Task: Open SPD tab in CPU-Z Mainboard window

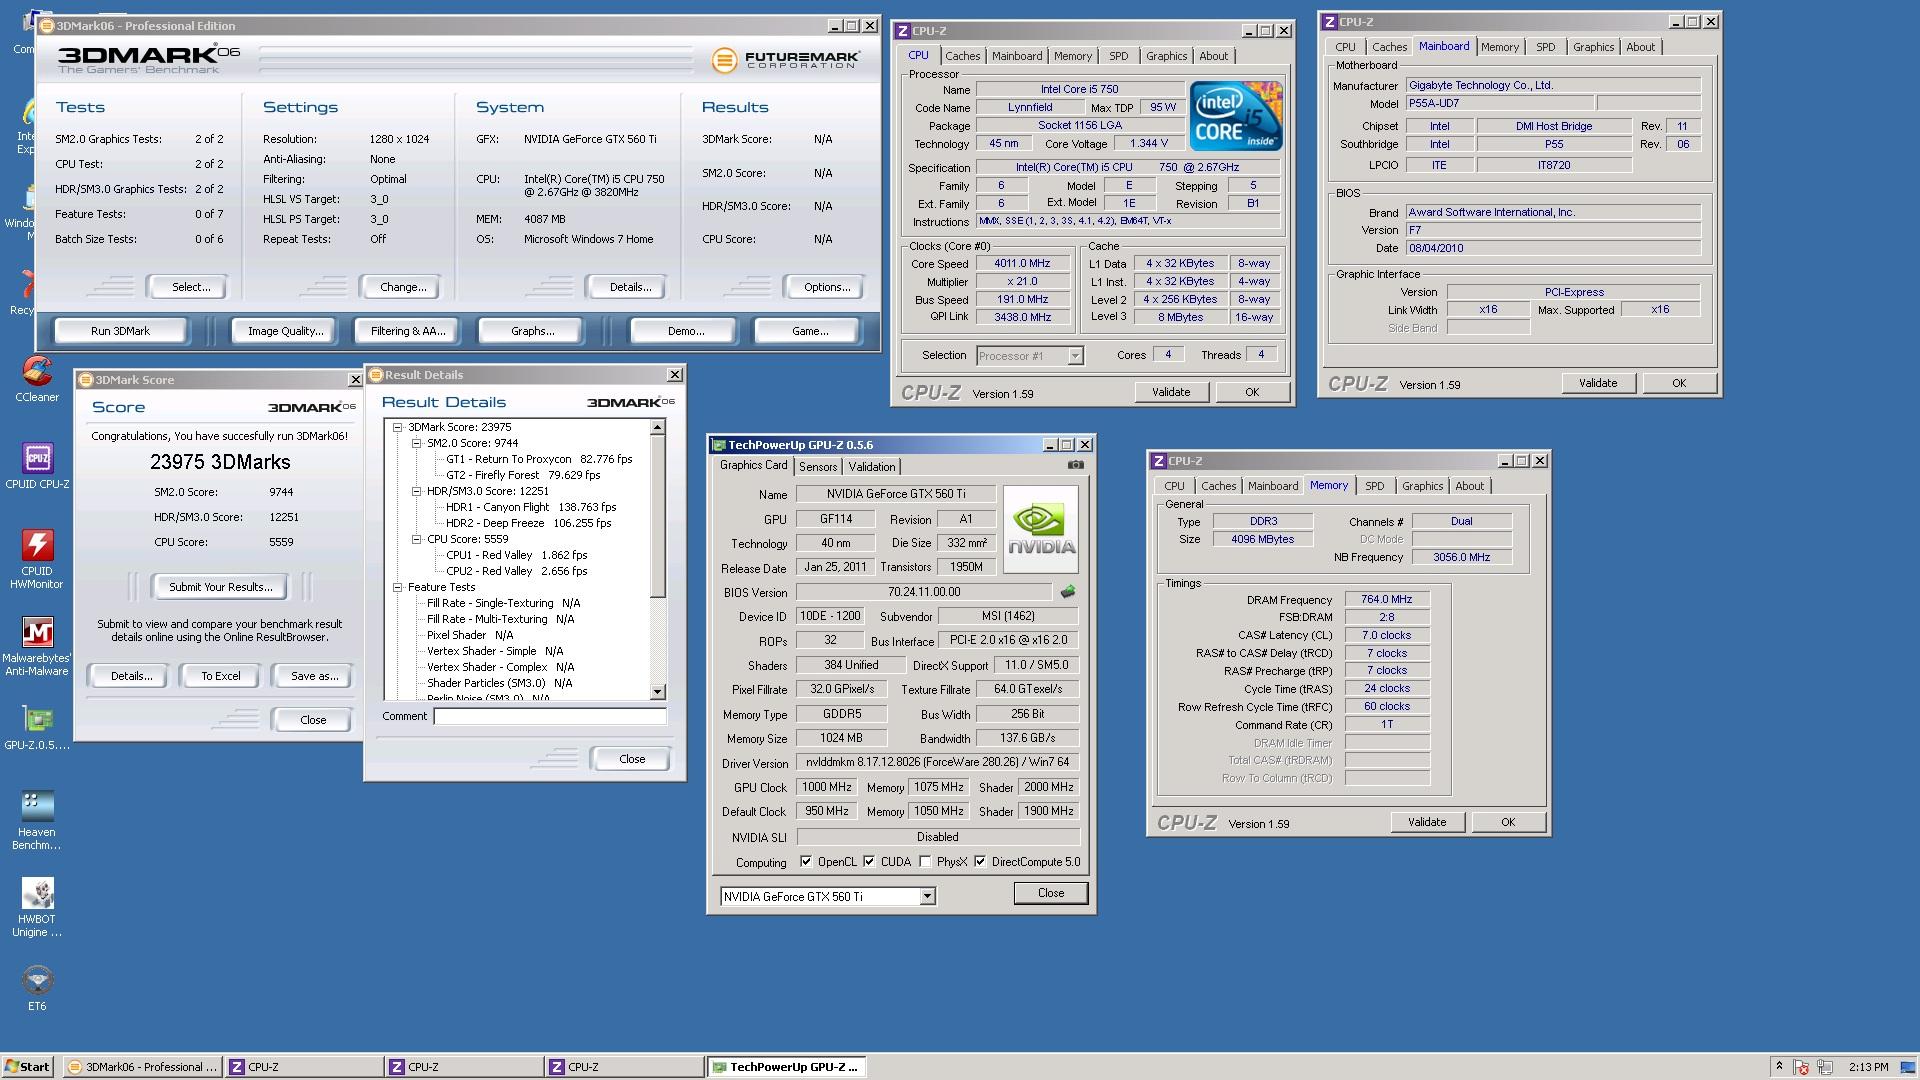Action: [1545, 47]
